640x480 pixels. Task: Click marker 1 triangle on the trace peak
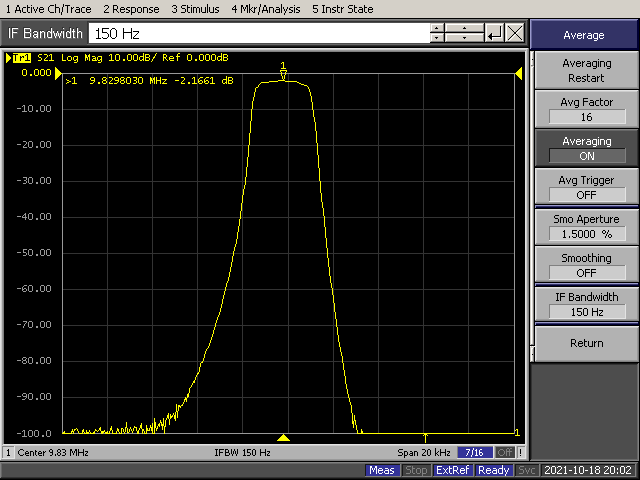point(283,74)
